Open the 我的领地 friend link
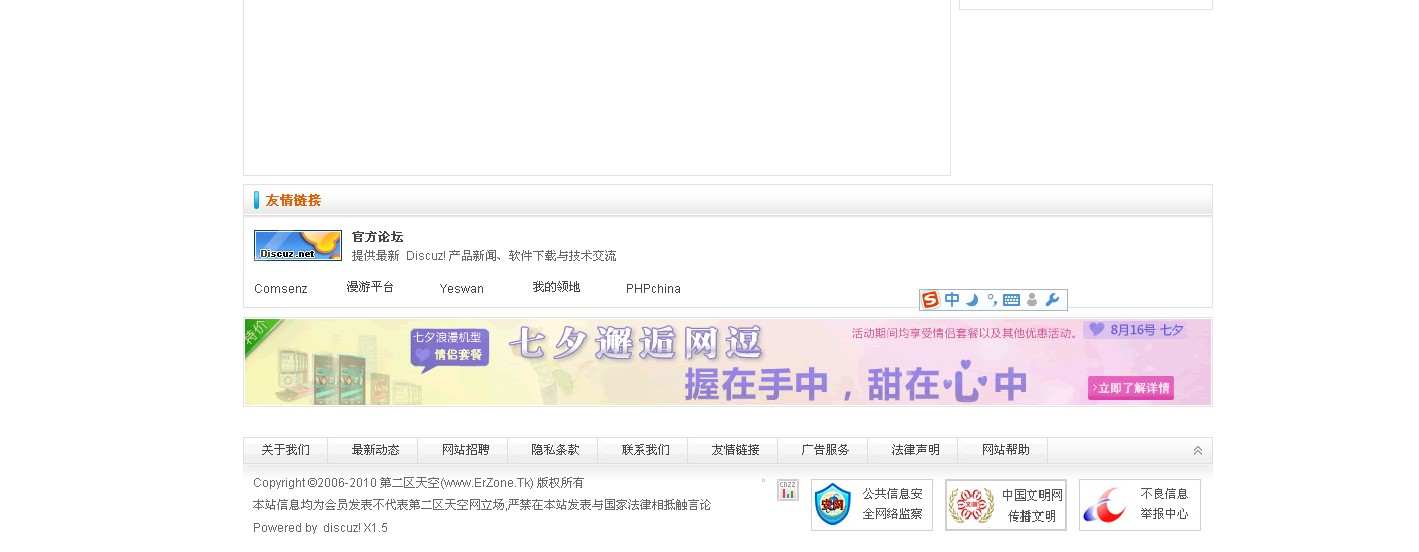1419x552 pixels. tap(556, 287)
